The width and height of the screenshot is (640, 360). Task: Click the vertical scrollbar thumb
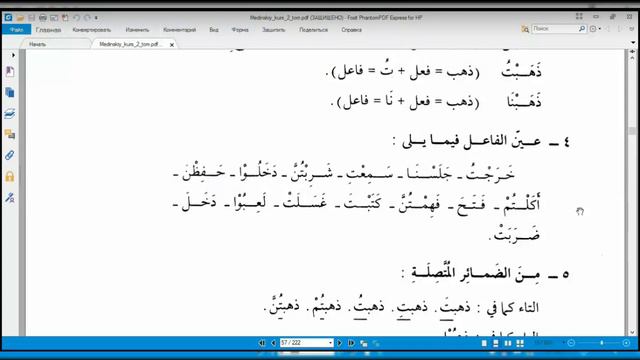tap(633, 131)
